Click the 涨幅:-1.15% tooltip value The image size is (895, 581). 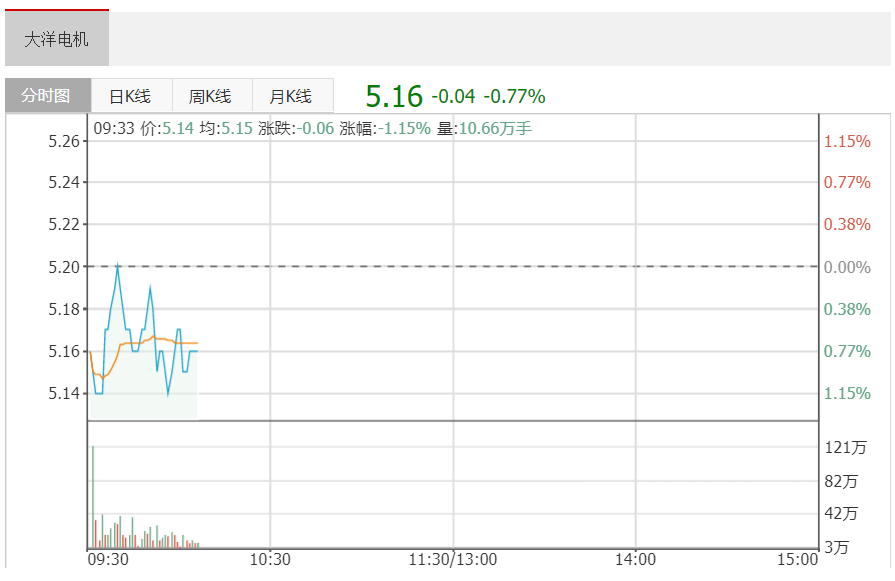385,128
